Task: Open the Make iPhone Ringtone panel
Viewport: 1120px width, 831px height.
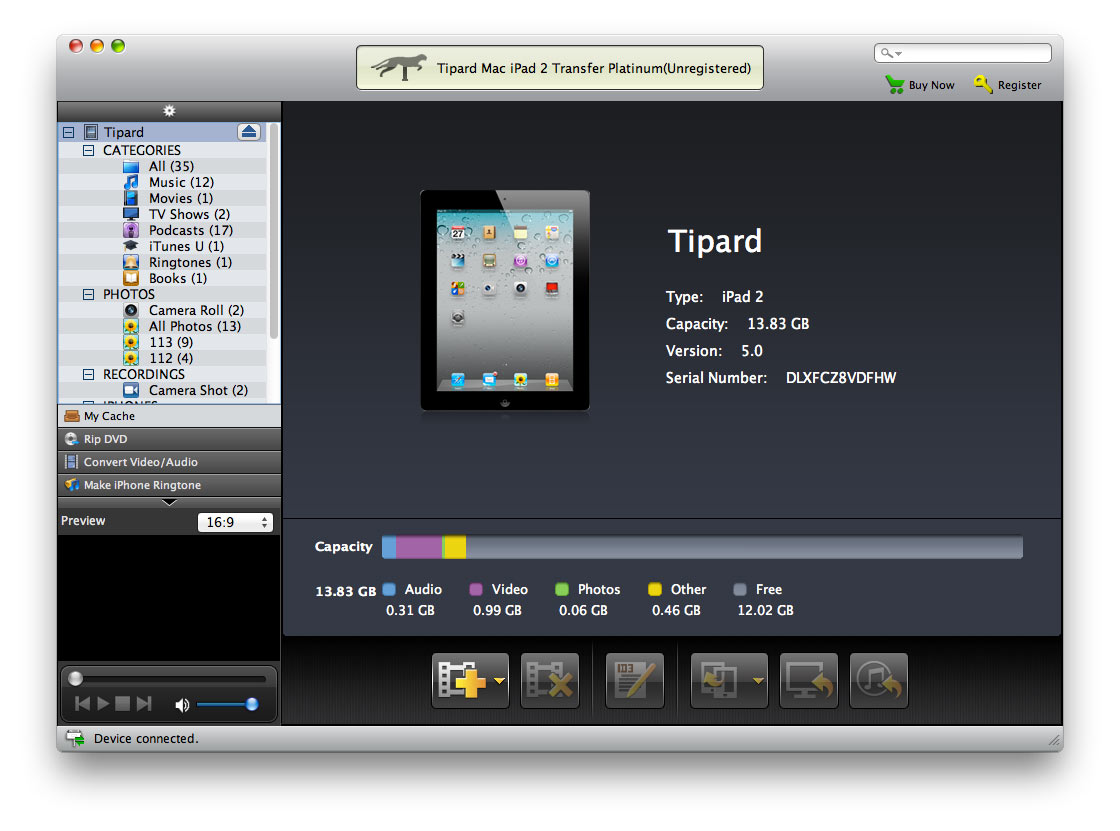Action: click(x=169, y=484)
